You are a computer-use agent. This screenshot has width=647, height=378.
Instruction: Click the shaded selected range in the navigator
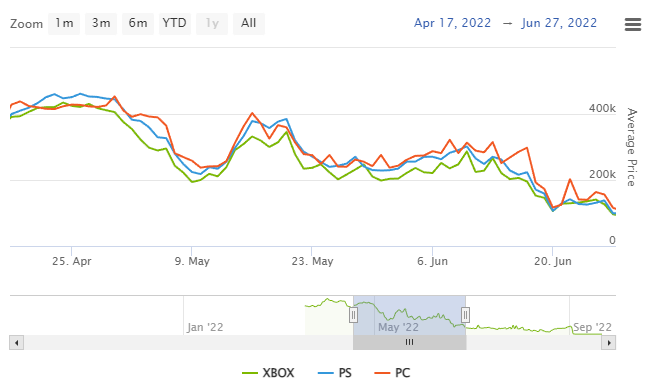coord(409,315)
